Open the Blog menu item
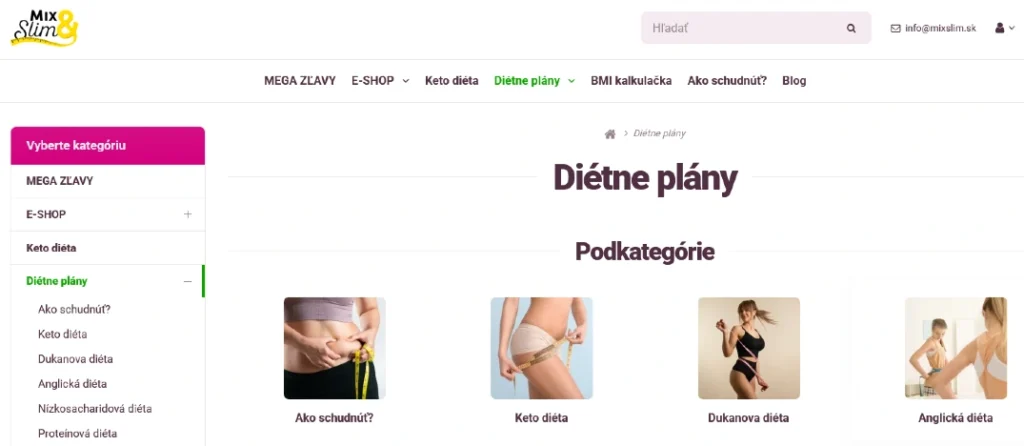 pyautogui.click(x=794, y=81)
